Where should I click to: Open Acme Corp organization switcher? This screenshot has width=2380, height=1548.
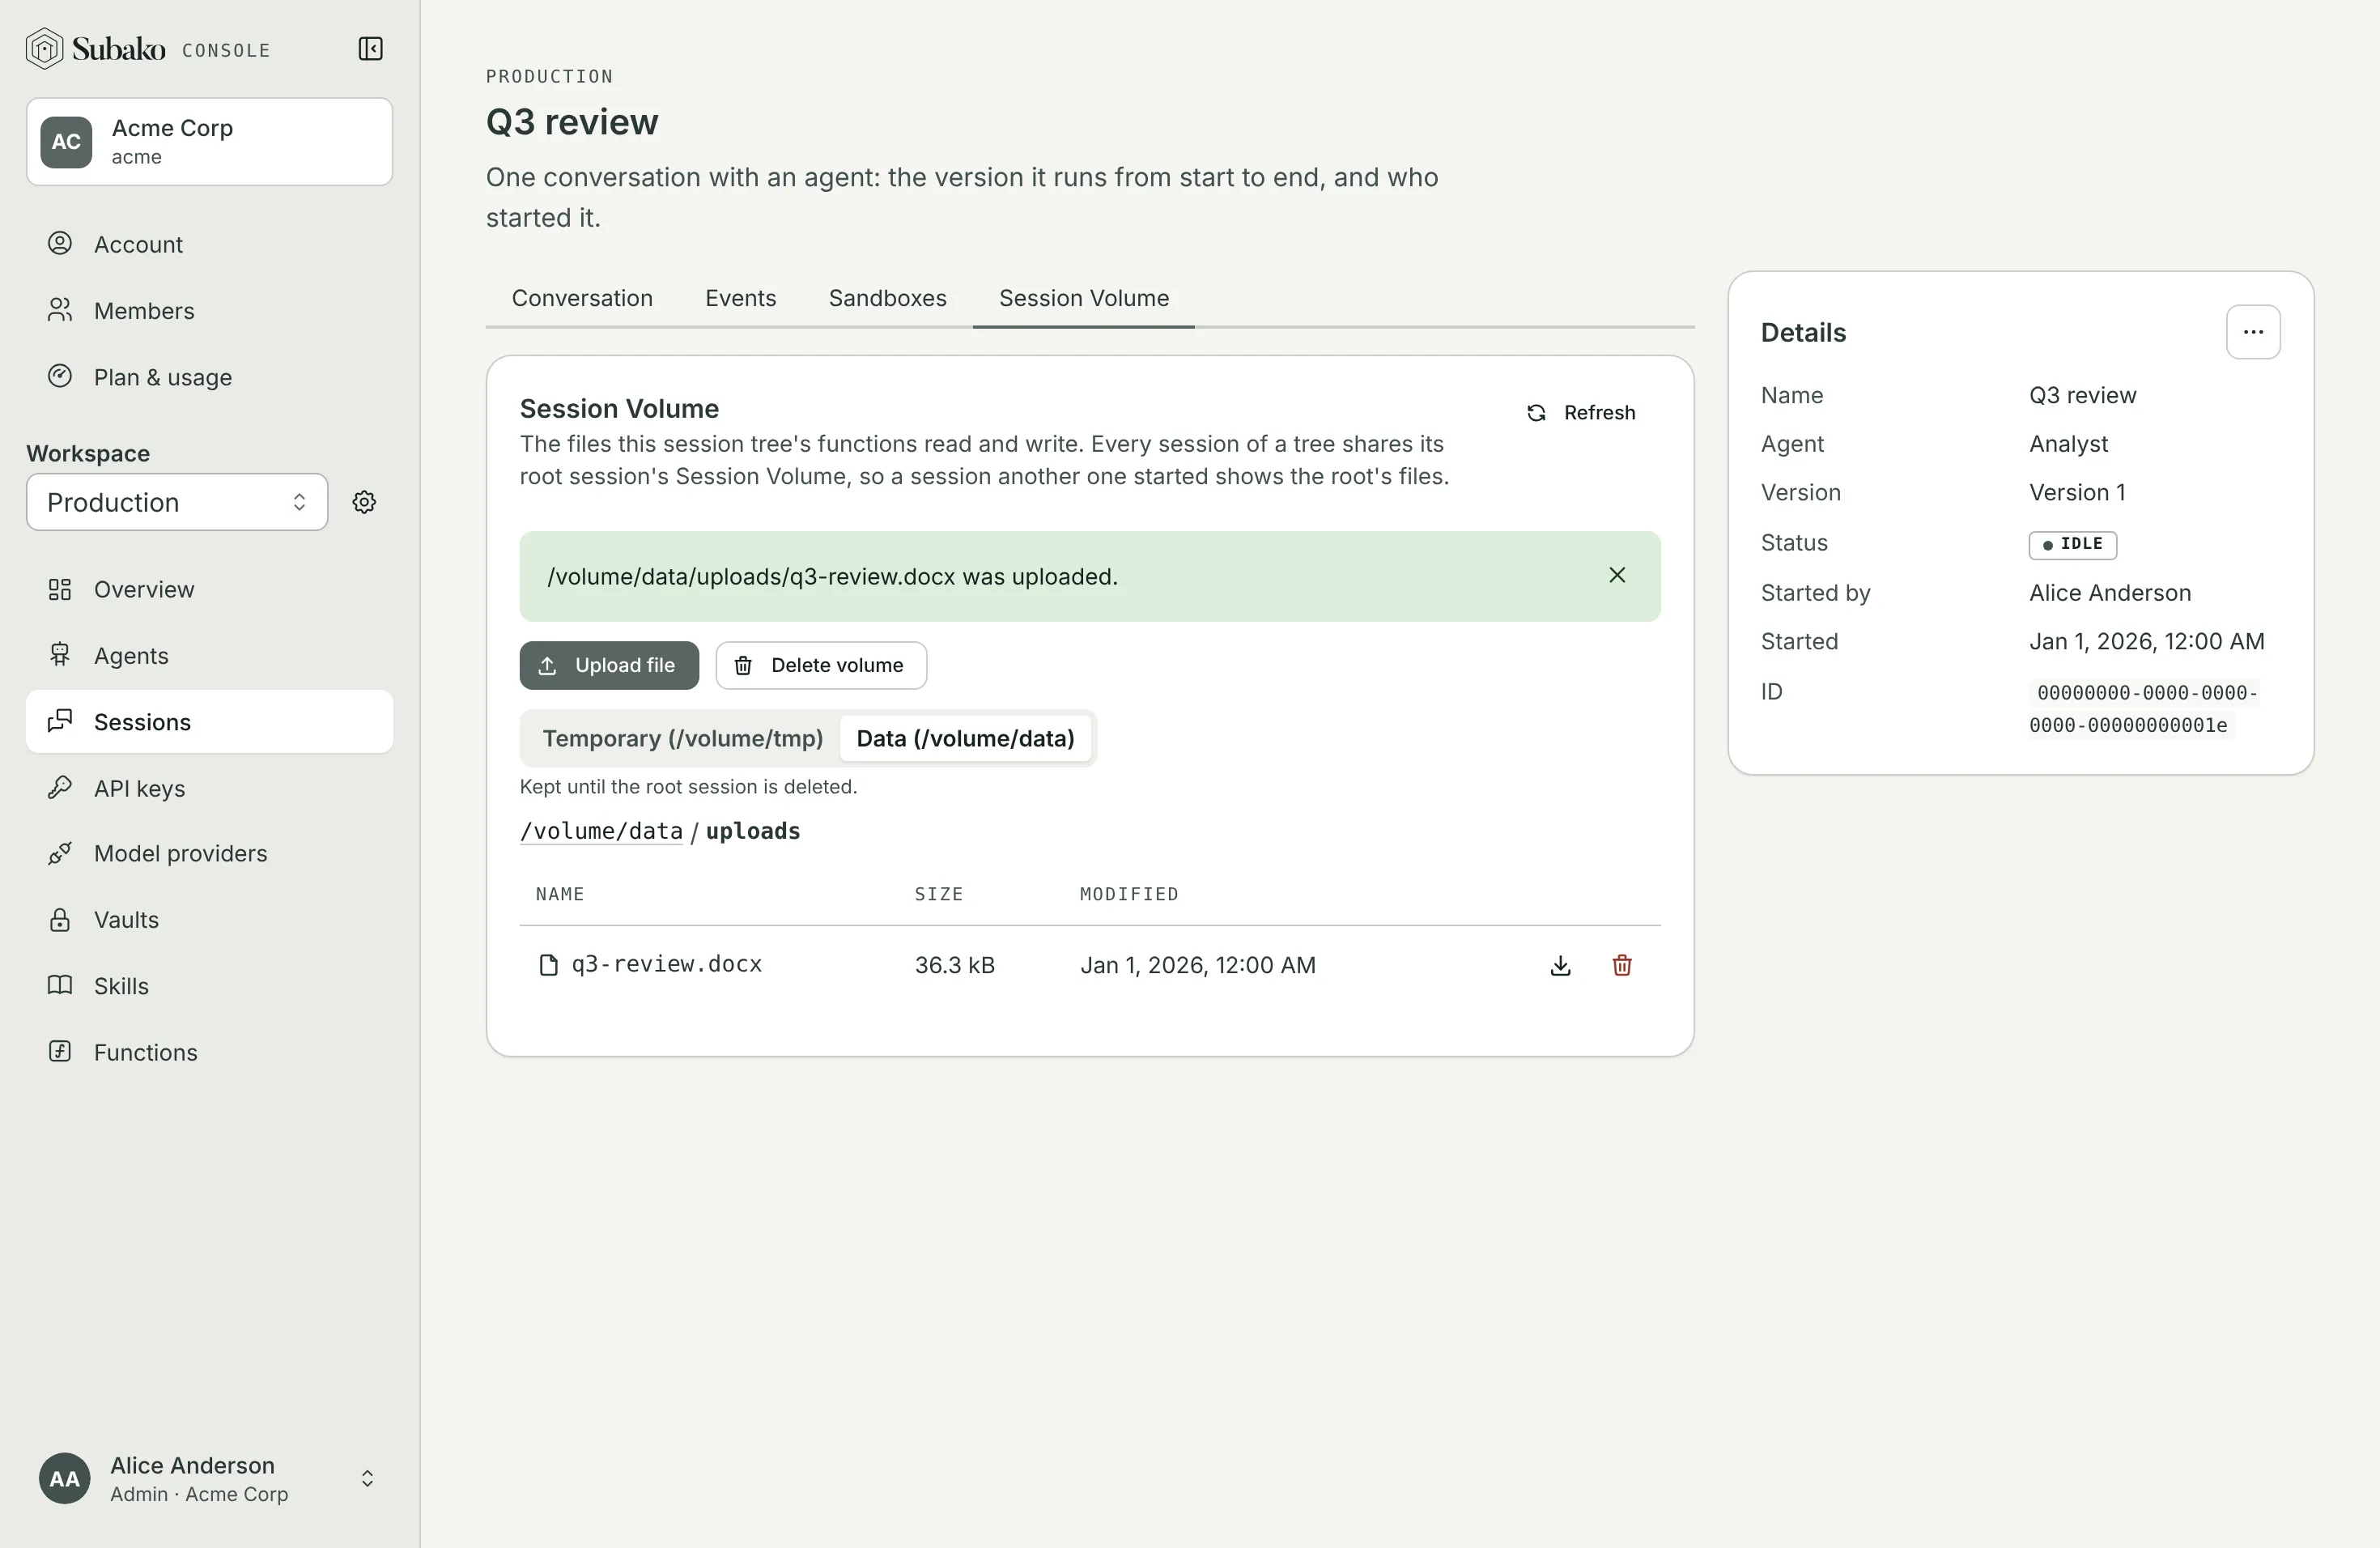pyautogui.click(x=209, y=142)
